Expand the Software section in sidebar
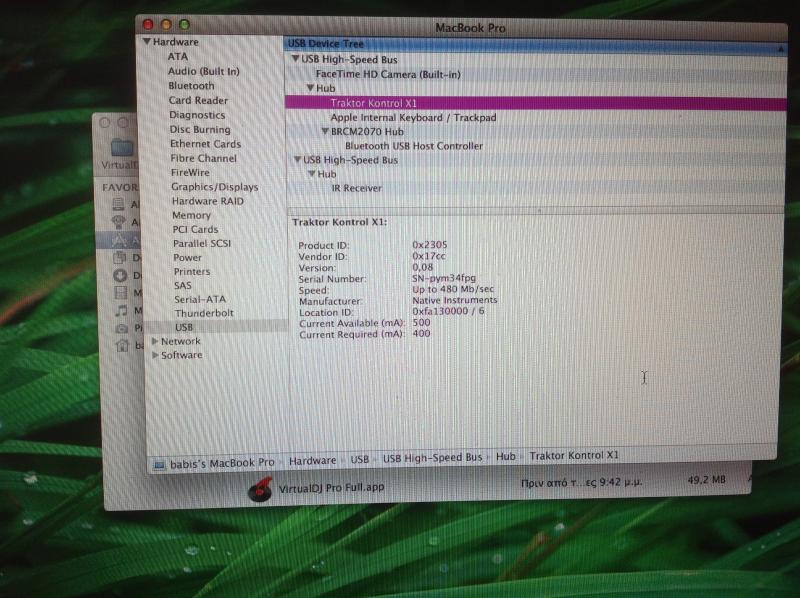The image size is (800, 598). pos(155,355)
